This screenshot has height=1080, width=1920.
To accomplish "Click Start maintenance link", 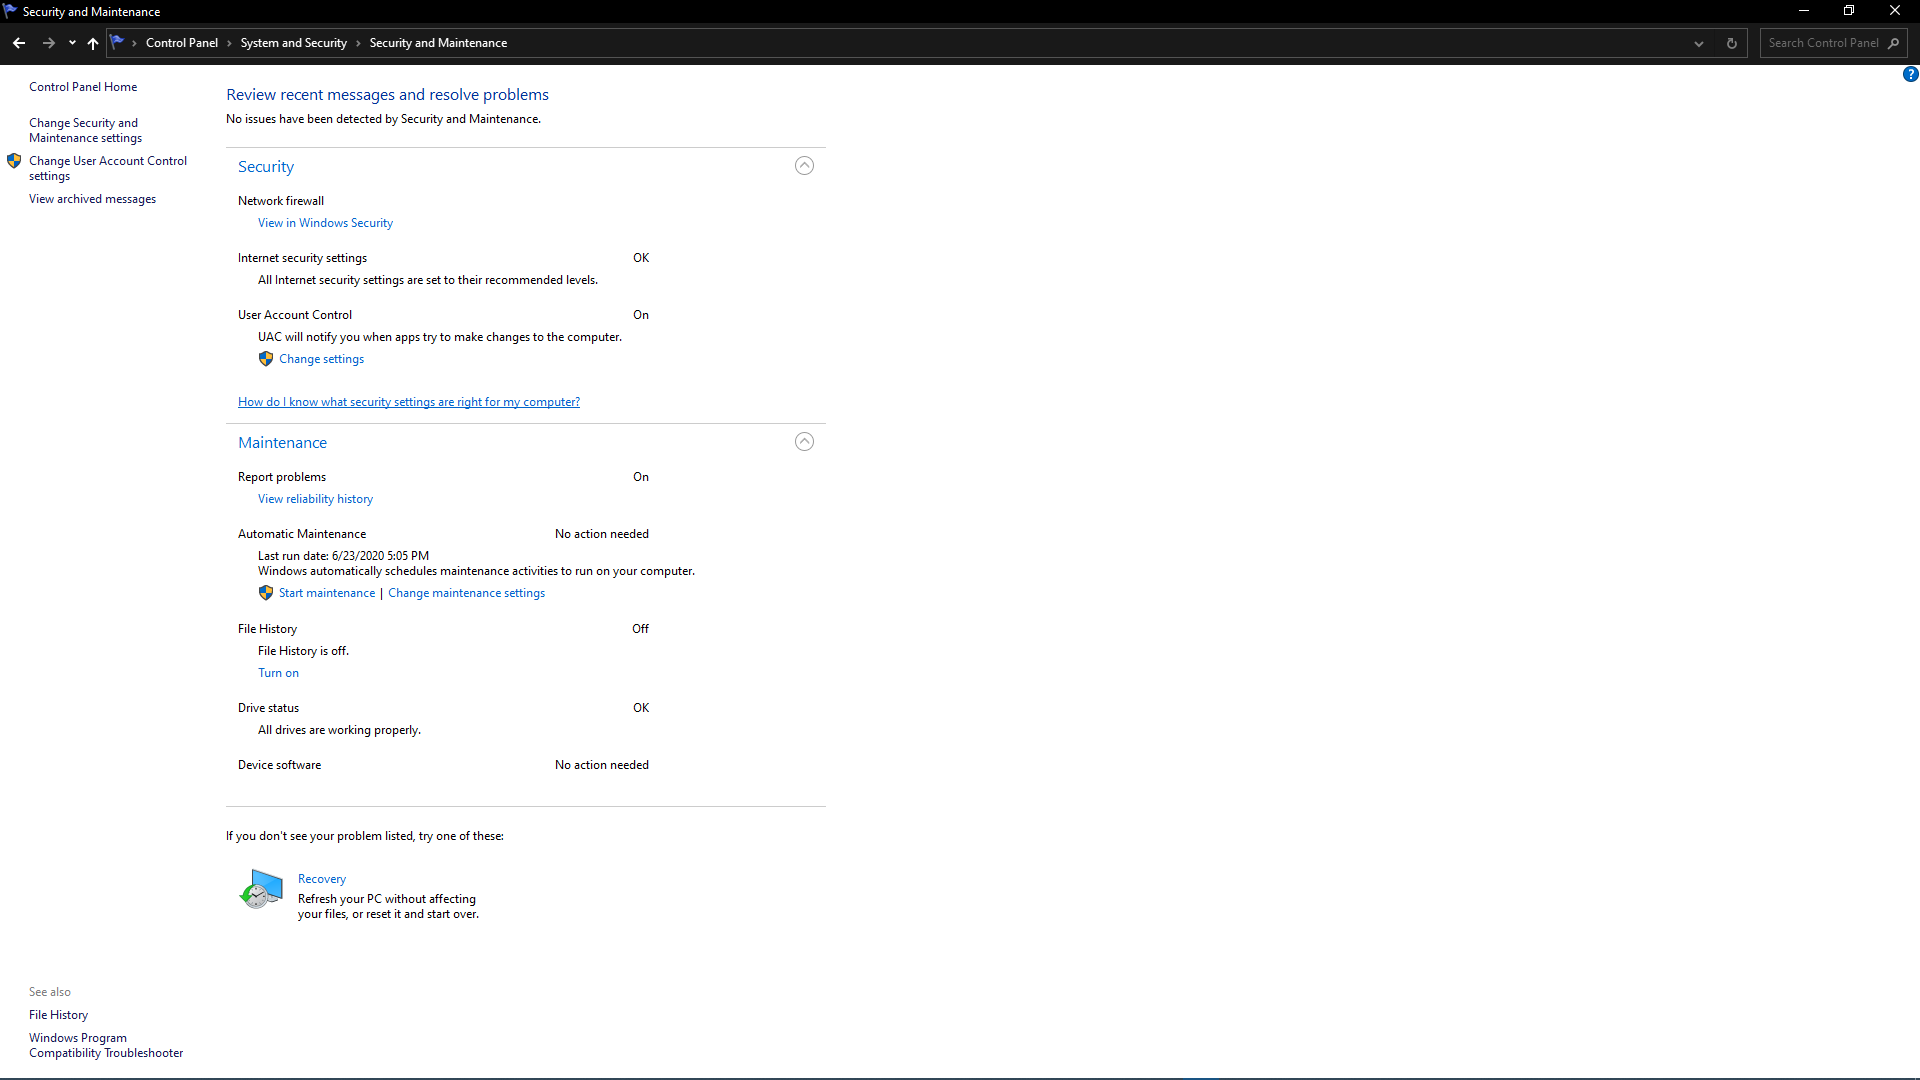I will click(x=327, y=593).
